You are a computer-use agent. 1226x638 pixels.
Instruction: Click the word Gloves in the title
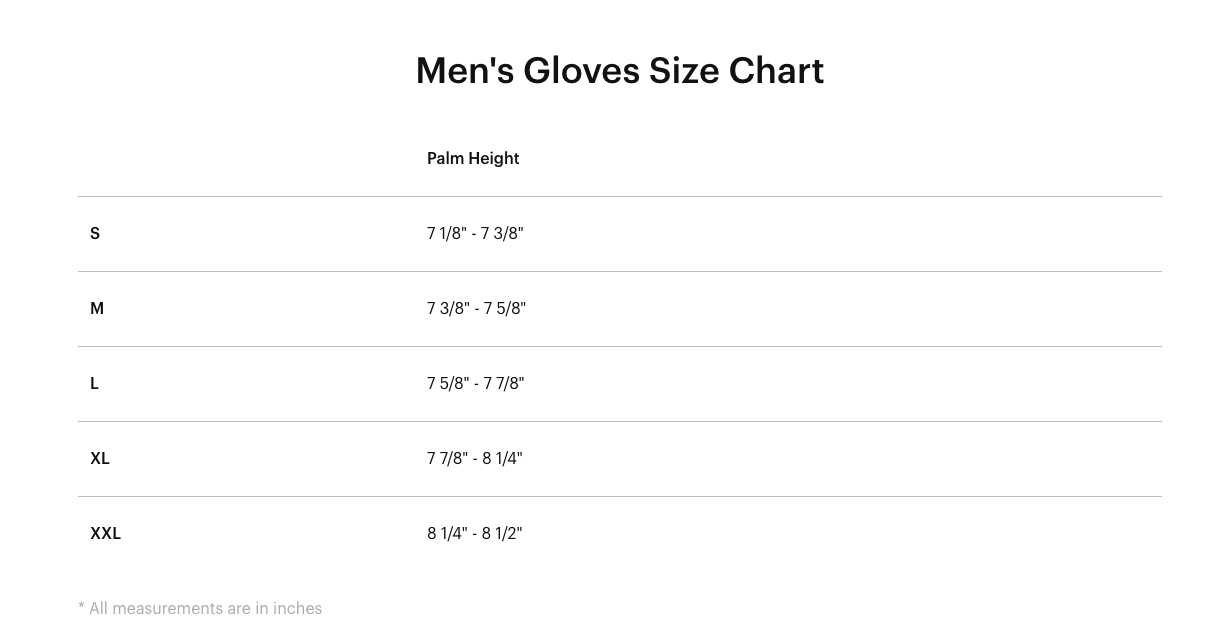tap(581, 71)
